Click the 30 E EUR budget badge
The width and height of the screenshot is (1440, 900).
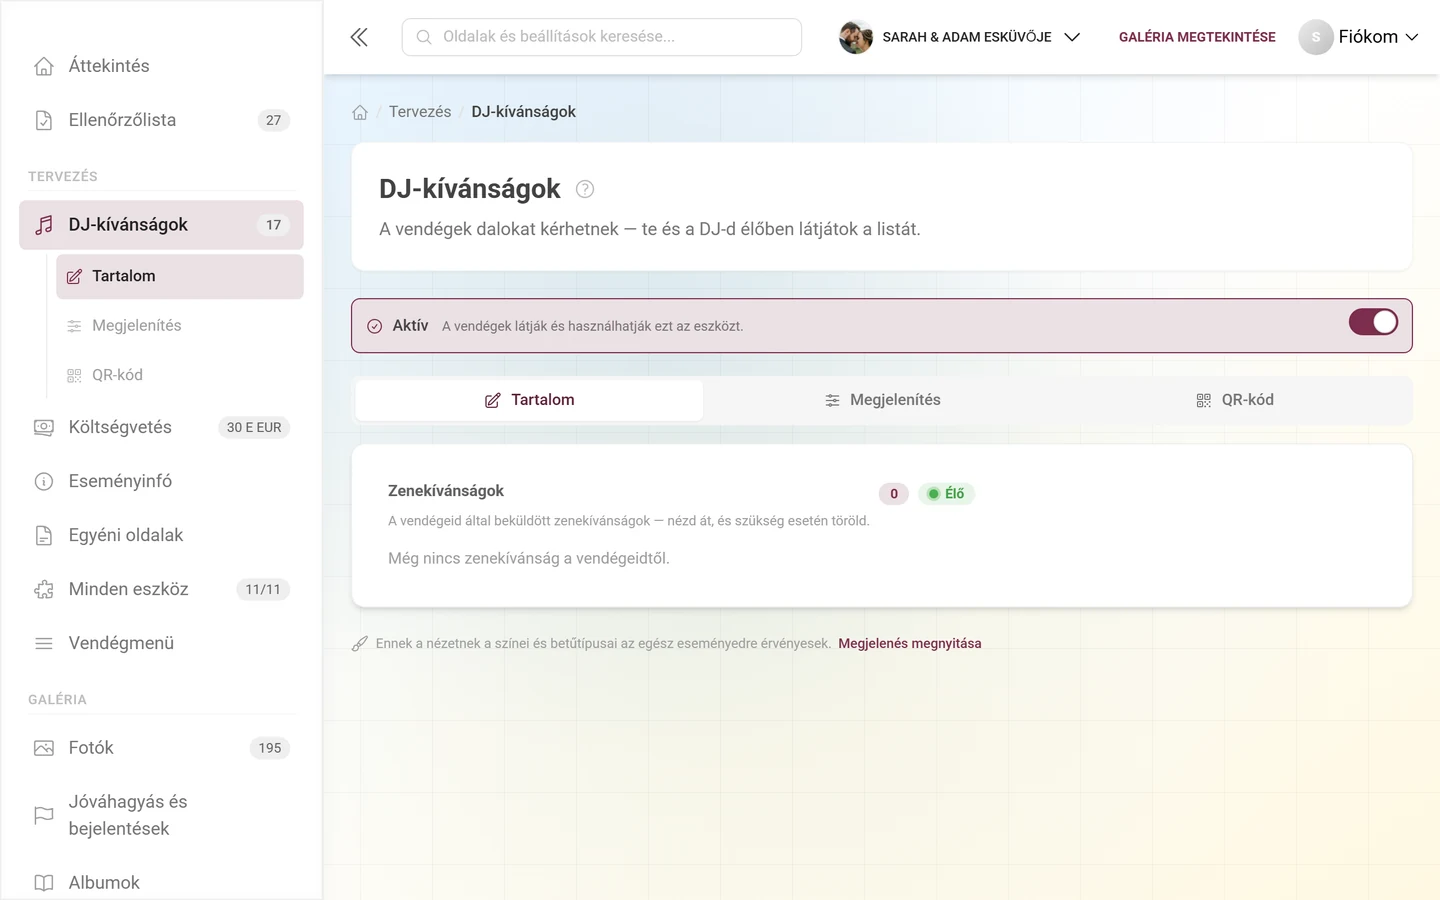(x=254, y=427)
